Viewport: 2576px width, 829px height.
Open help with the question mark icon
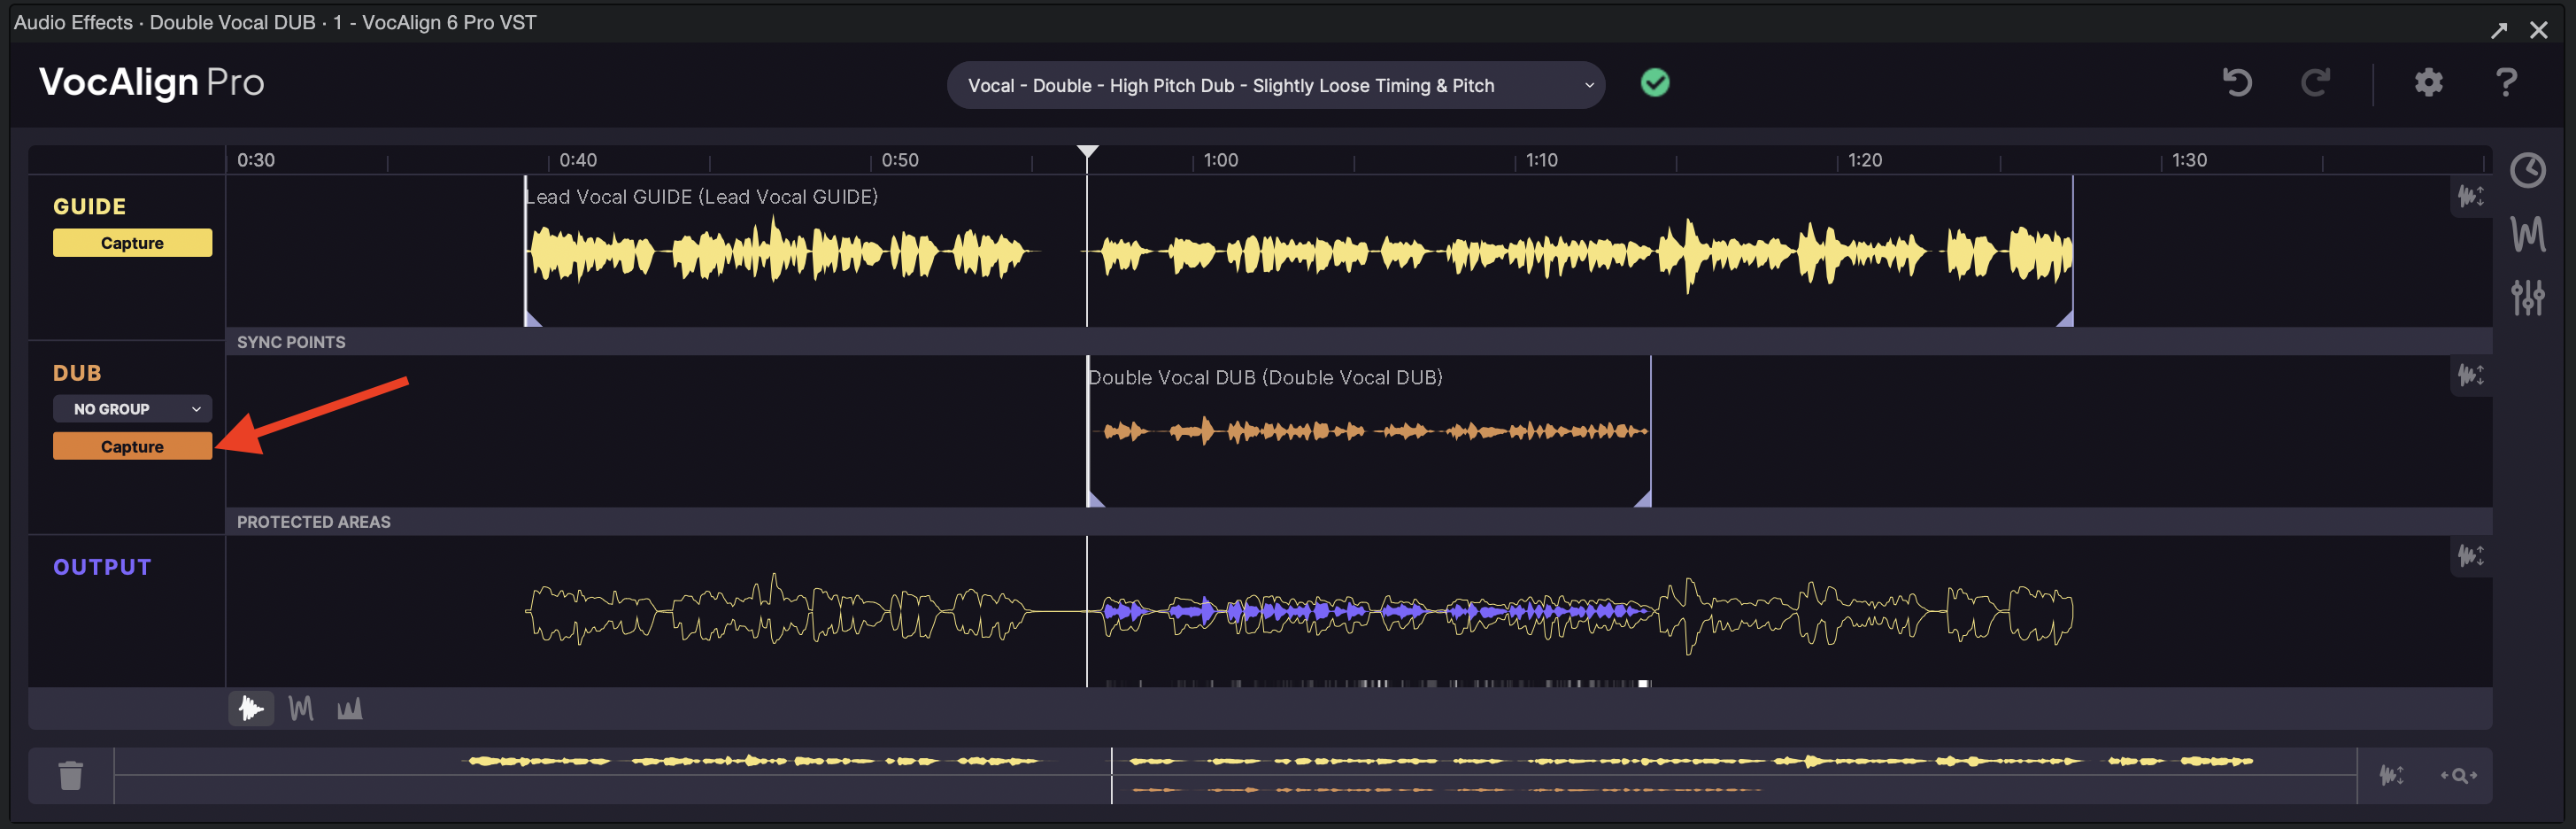(2507, 83)
